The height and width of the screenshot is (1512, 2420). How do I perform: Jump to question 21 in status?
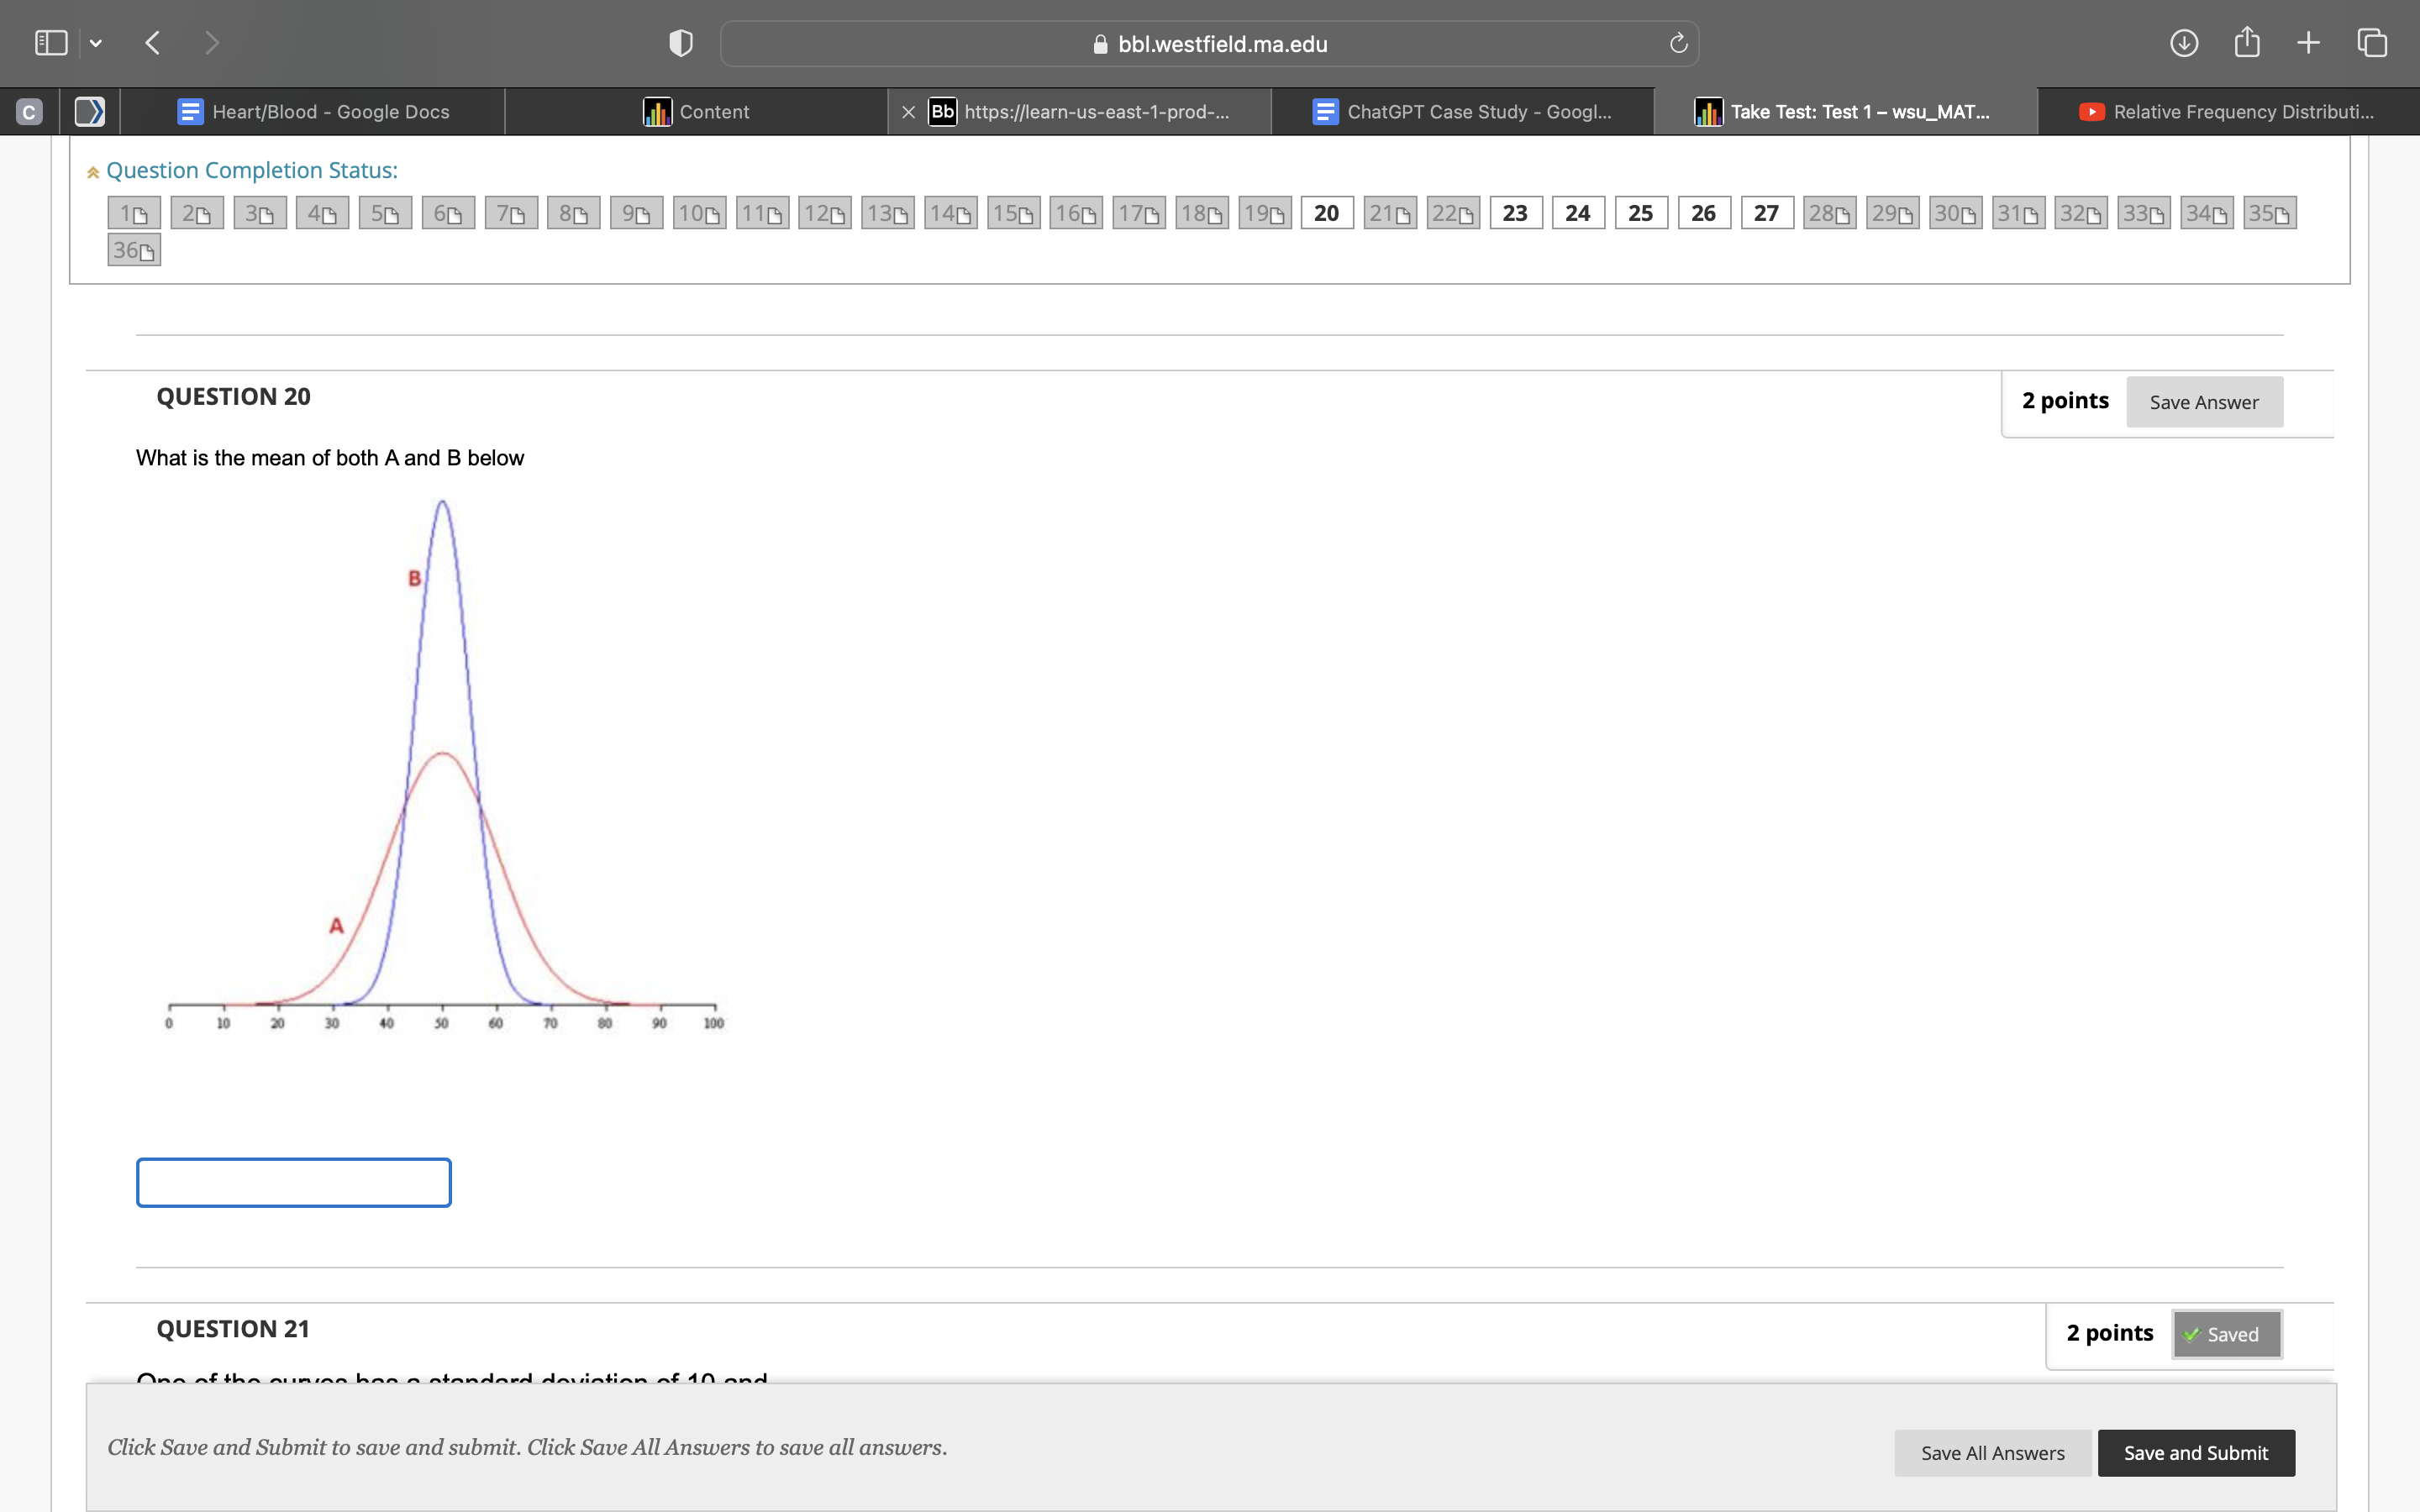[x=1390, y=213]
